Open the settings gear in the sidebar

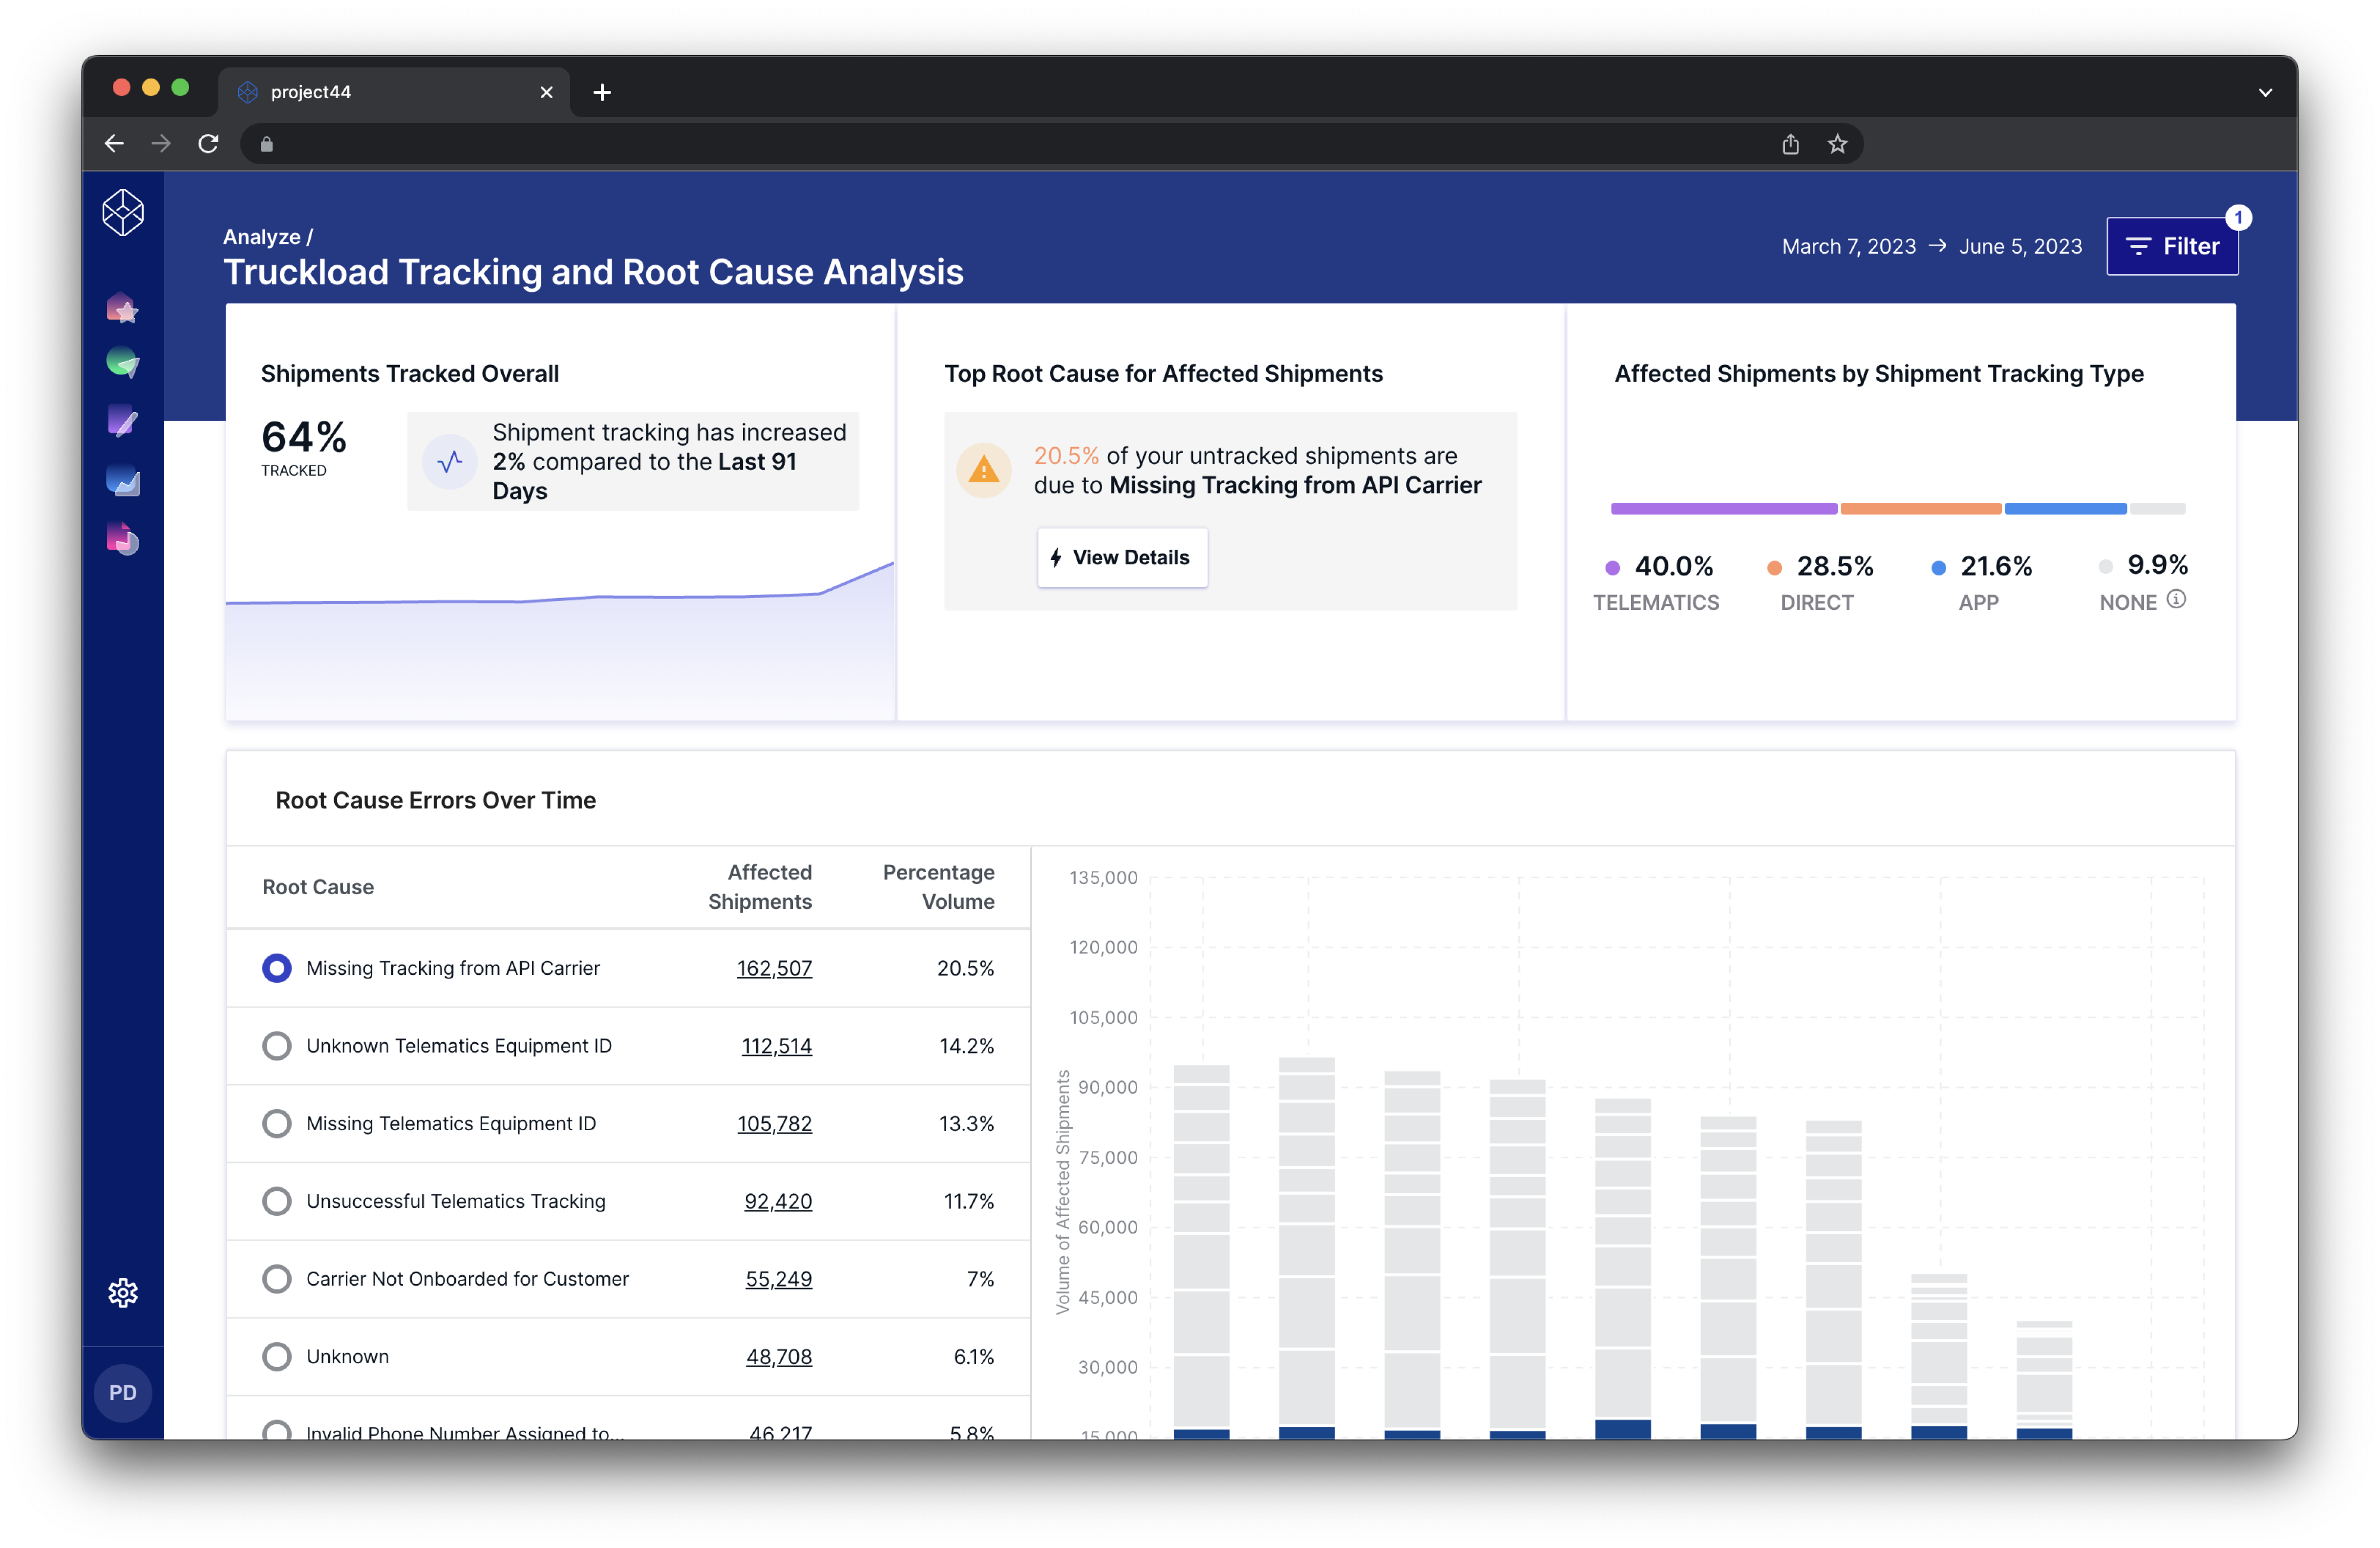[123, 1292]
